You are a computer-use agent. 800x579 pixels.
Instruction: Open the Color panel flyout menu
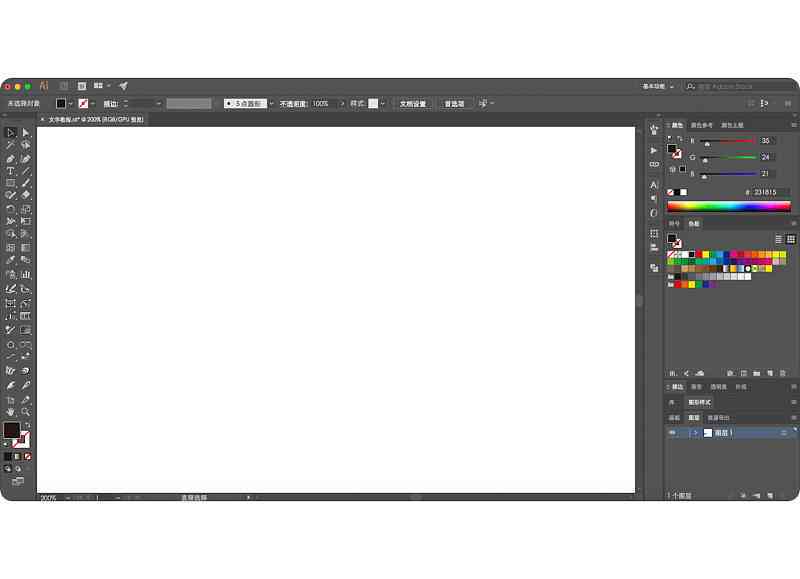pos(793,125)
